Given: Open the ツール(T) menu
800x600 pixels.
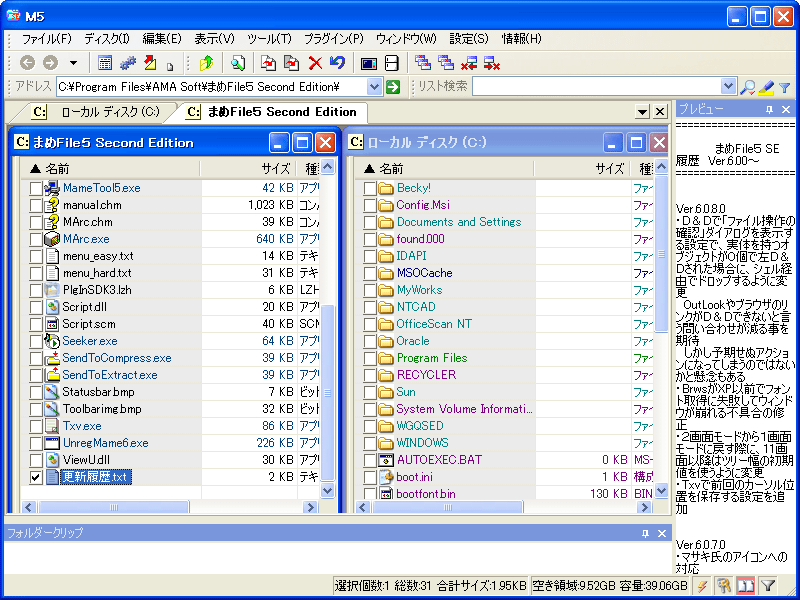Looking at the screenshot, I should pyautogui.click(x=269, y=39).
